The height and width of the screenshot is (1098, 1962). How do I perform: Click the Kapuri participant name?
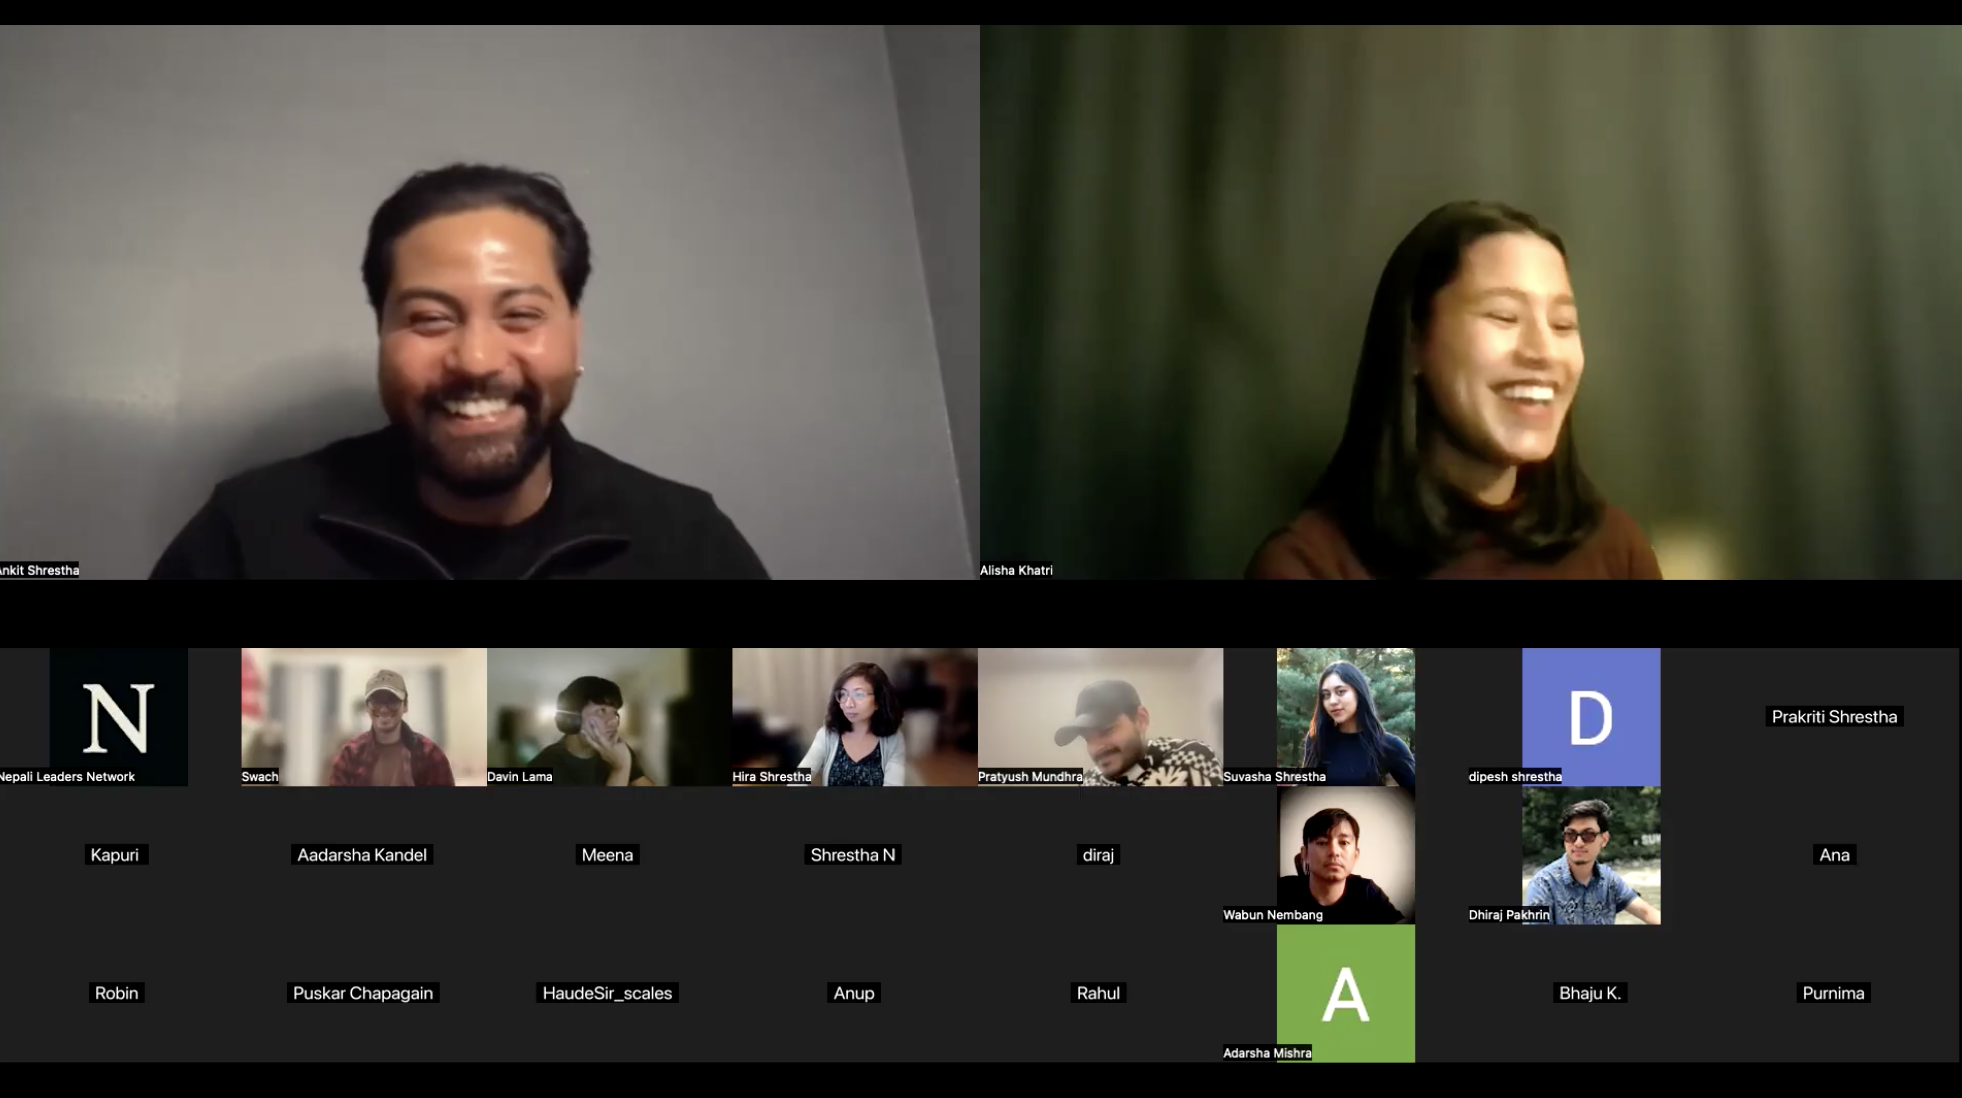tap(115, 854)
